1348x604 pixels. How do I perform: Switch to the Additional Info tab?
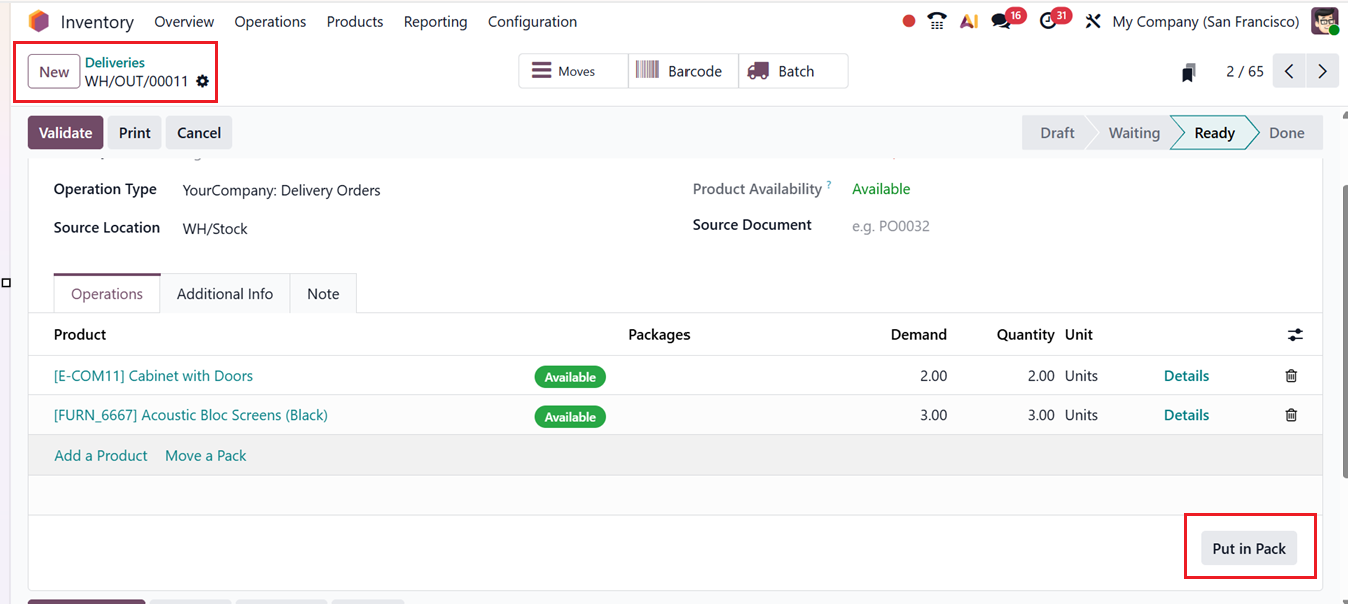[x=224, y=293]
